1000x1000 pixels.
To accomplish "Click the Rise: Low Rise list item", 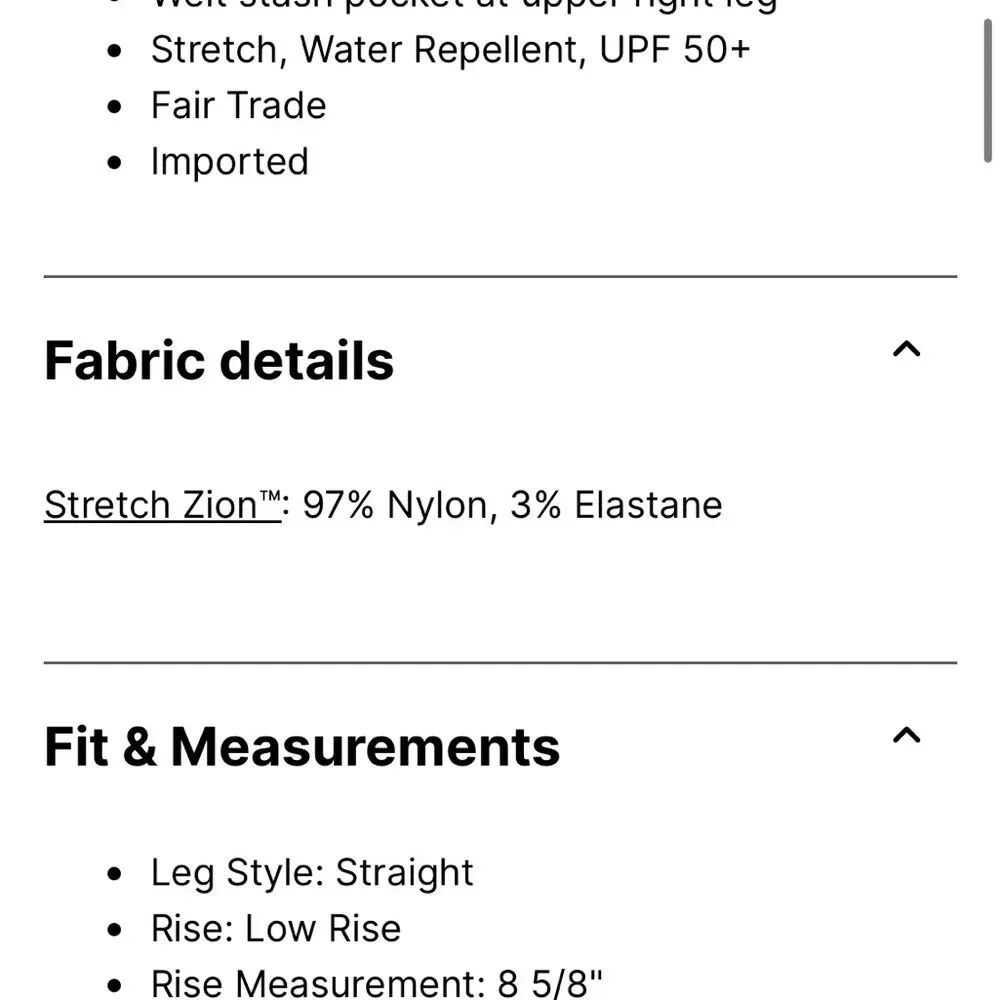I will coord(275,928).
